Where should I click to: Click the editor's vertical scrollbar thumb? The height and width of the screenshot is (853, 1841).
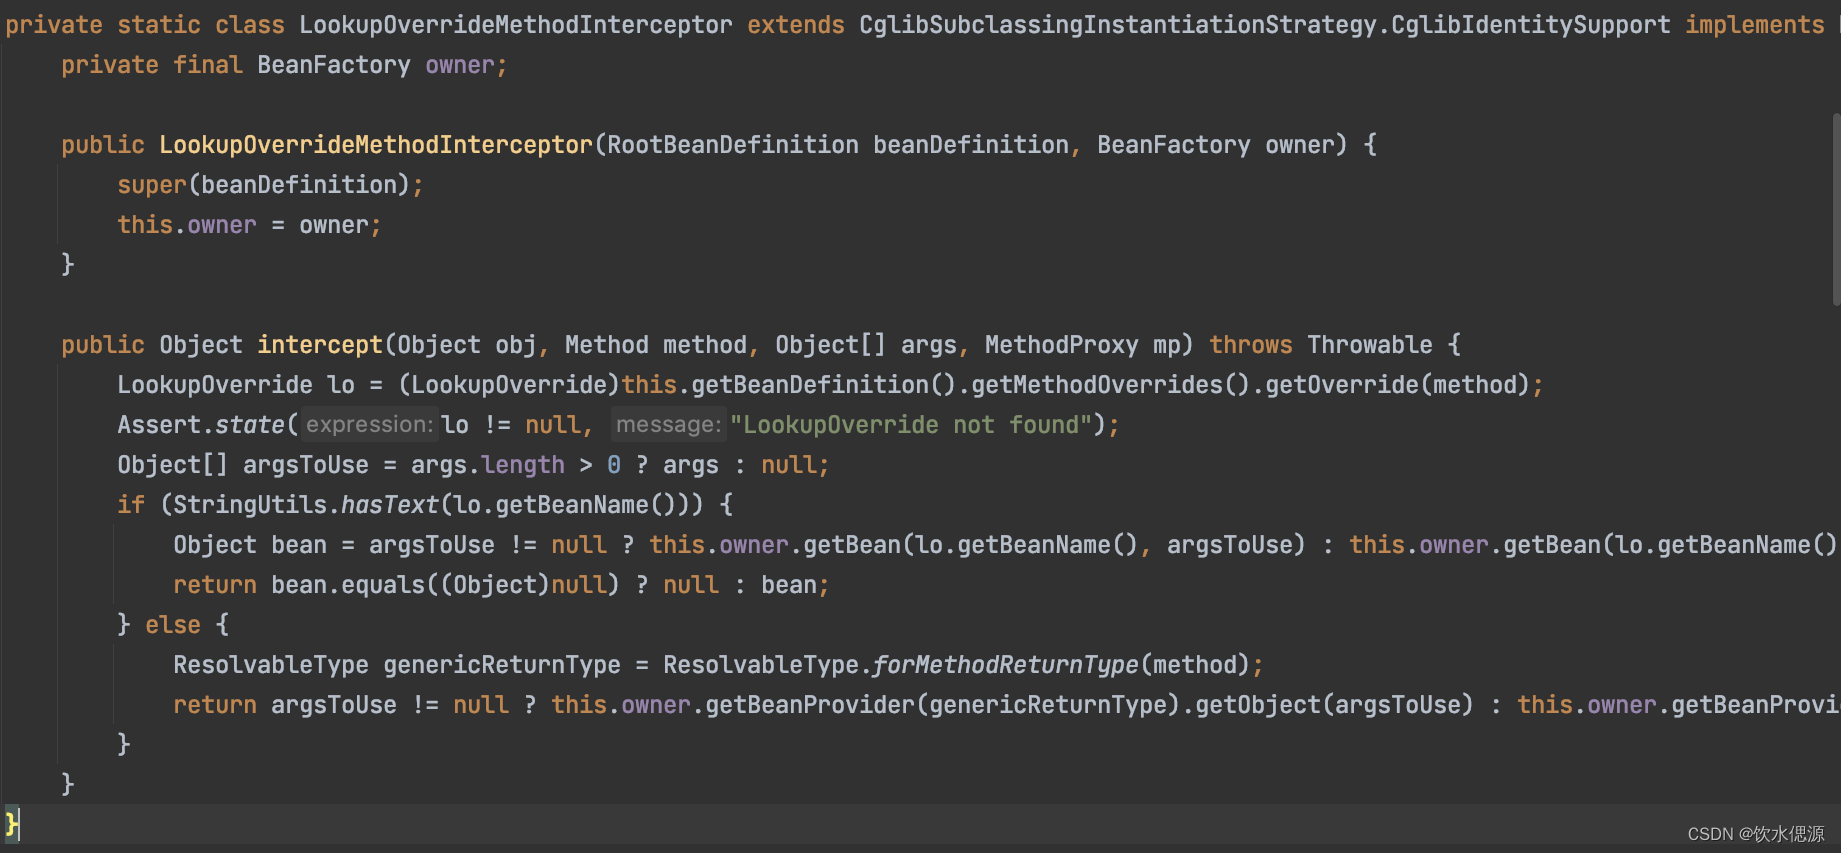(1836, 209)
